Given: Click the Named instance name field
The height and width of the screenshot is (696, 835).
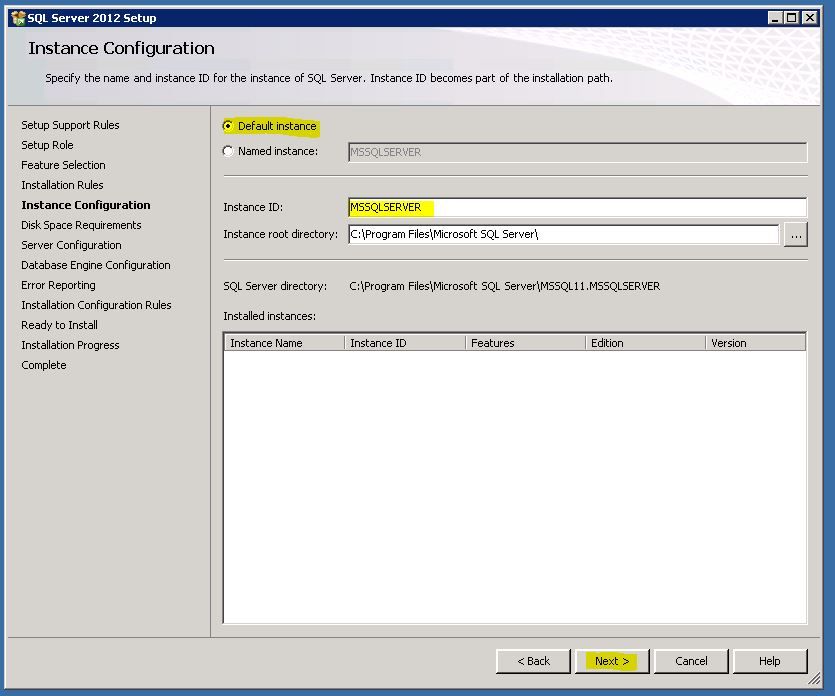Looking at the screenshot, I should click(577, 152).
